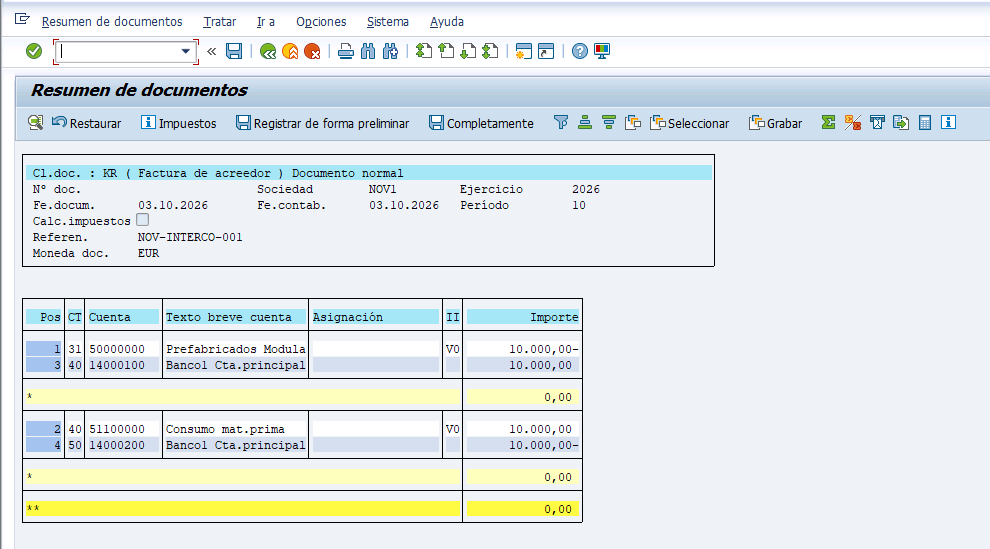Click the Sociedad value NOV1
The height and width of the screenshot is (549, 990).
(x=383, y=189)
